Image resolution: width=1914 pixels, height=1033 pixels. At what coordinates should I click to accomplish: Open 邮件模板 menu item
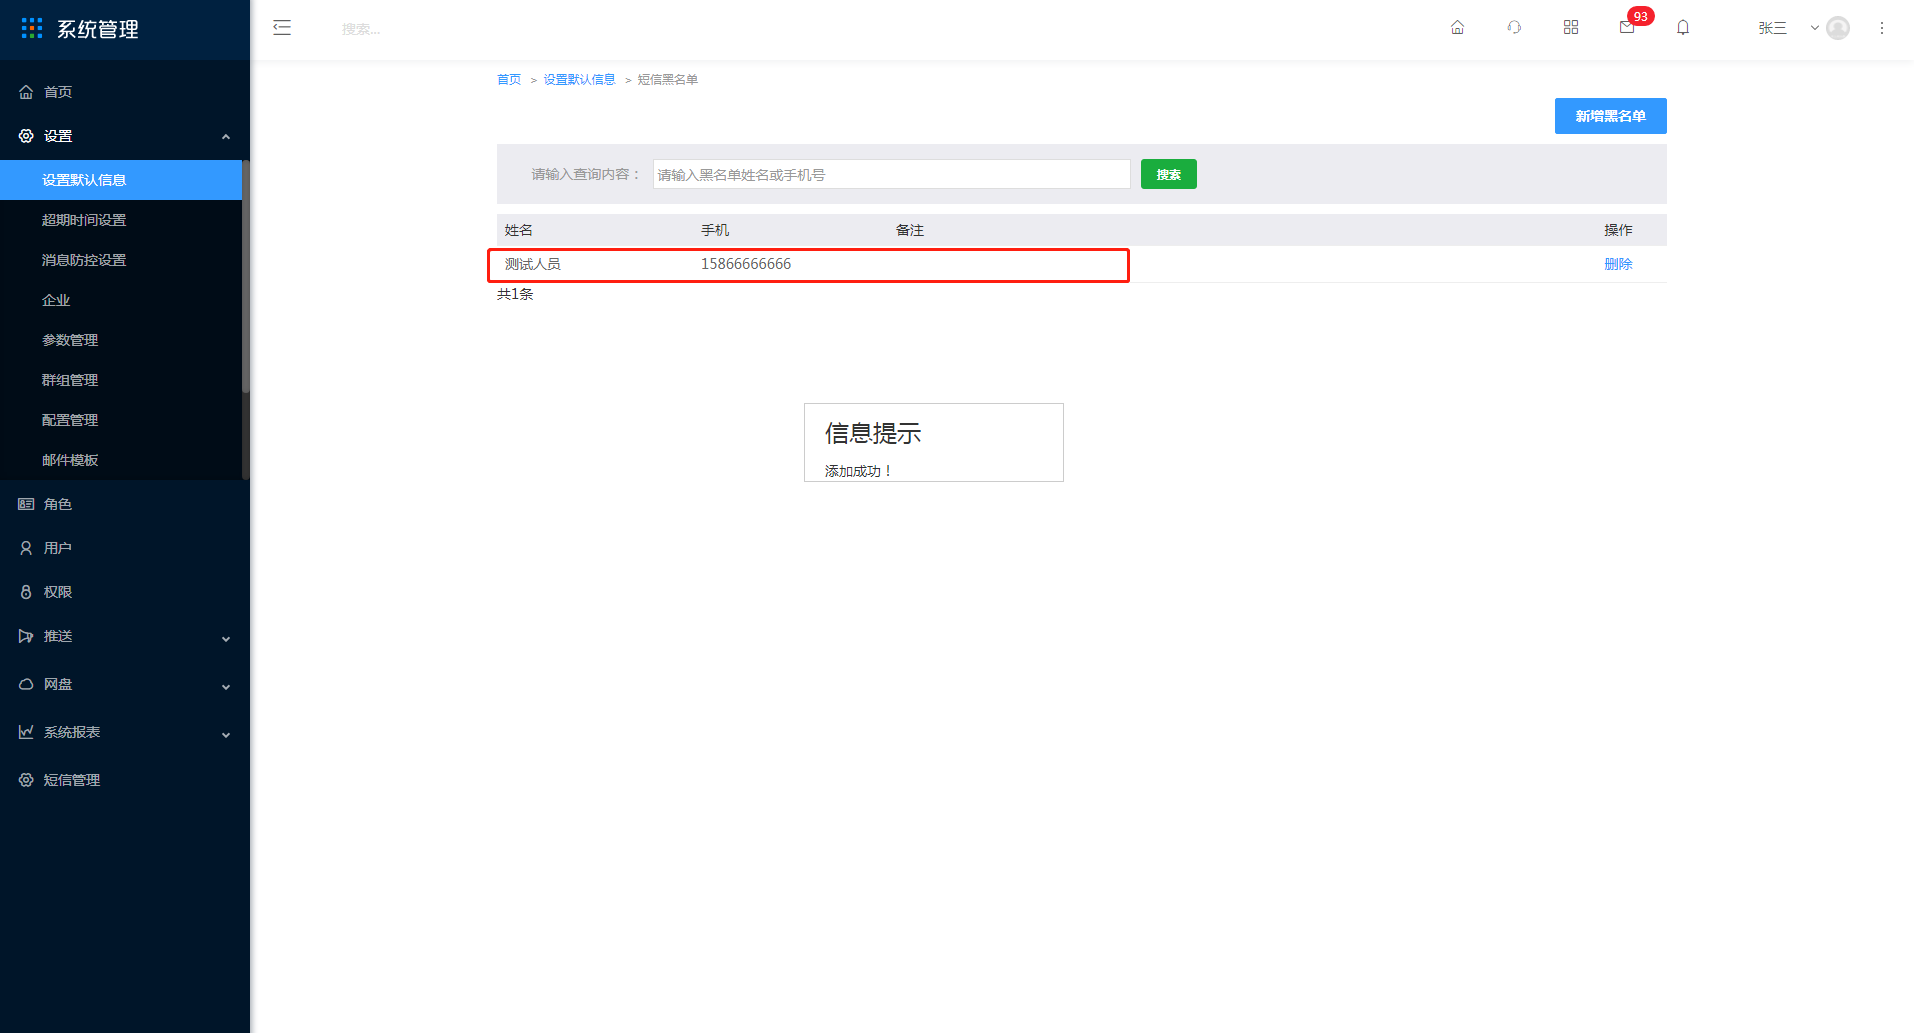pyautogui.click(x=121, y=460)
